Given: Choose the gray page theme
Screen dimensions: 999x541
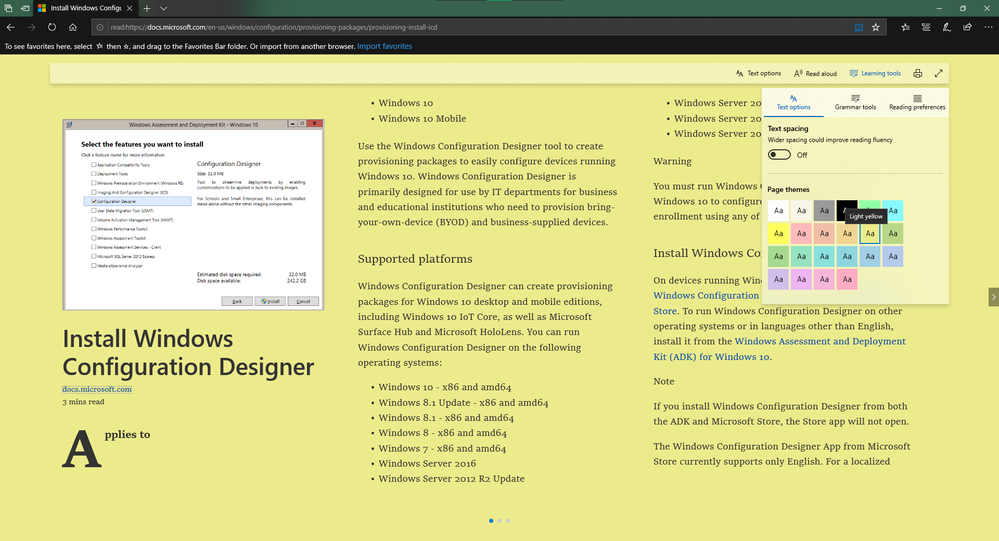Looking at the screenshot, I should [x=824, y=210].
